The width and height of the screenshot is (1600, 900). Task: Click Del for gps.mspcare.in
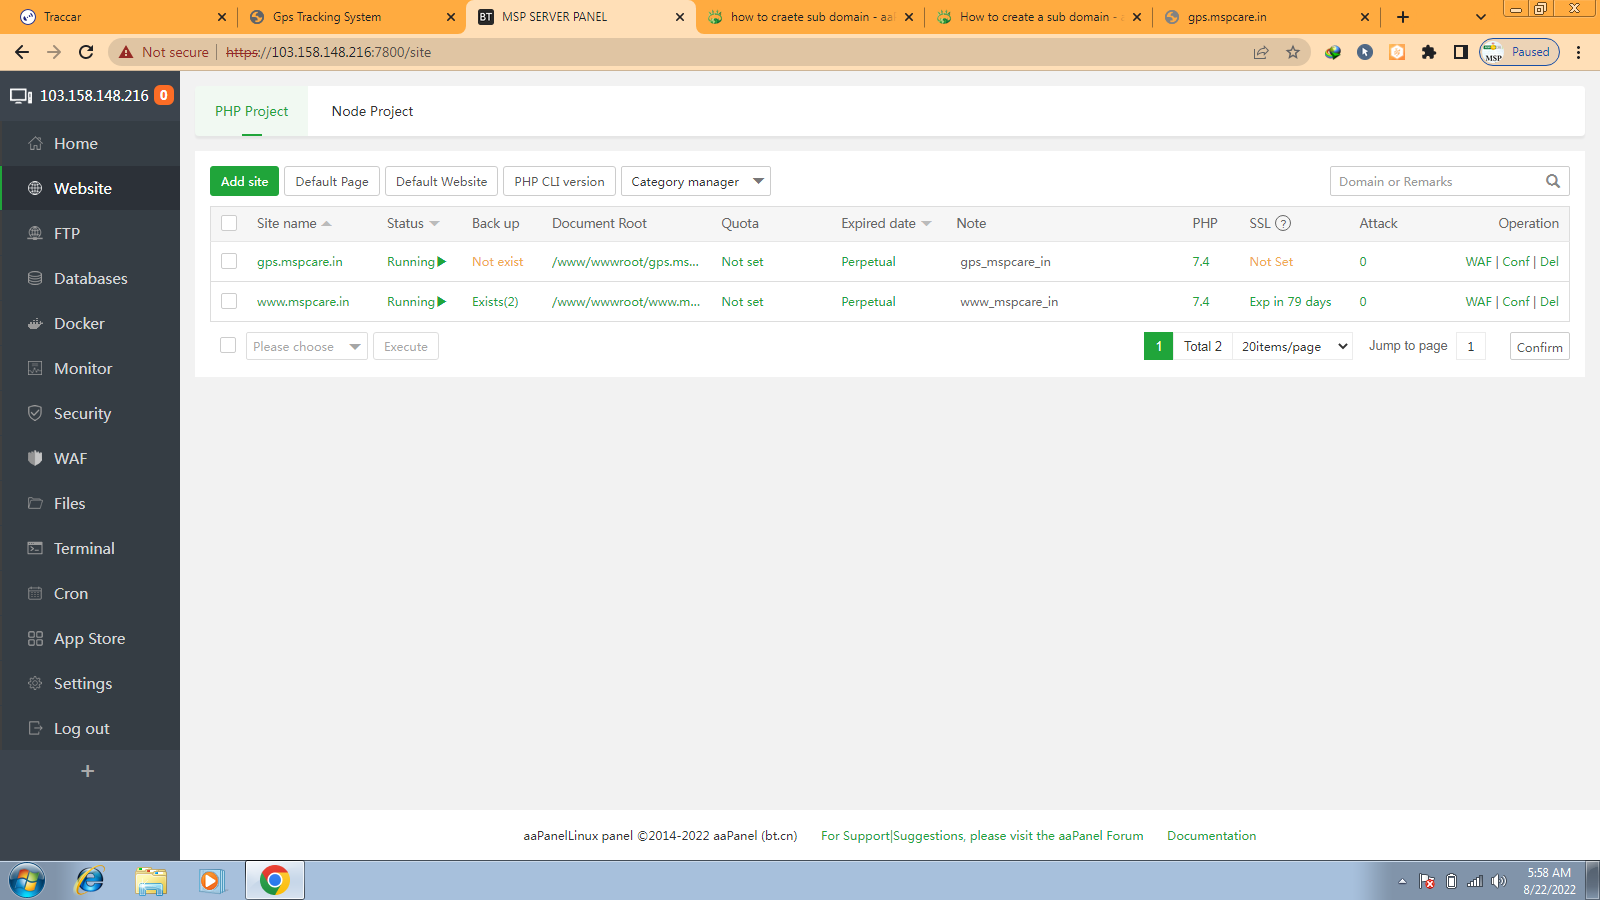click(1549, 261)
